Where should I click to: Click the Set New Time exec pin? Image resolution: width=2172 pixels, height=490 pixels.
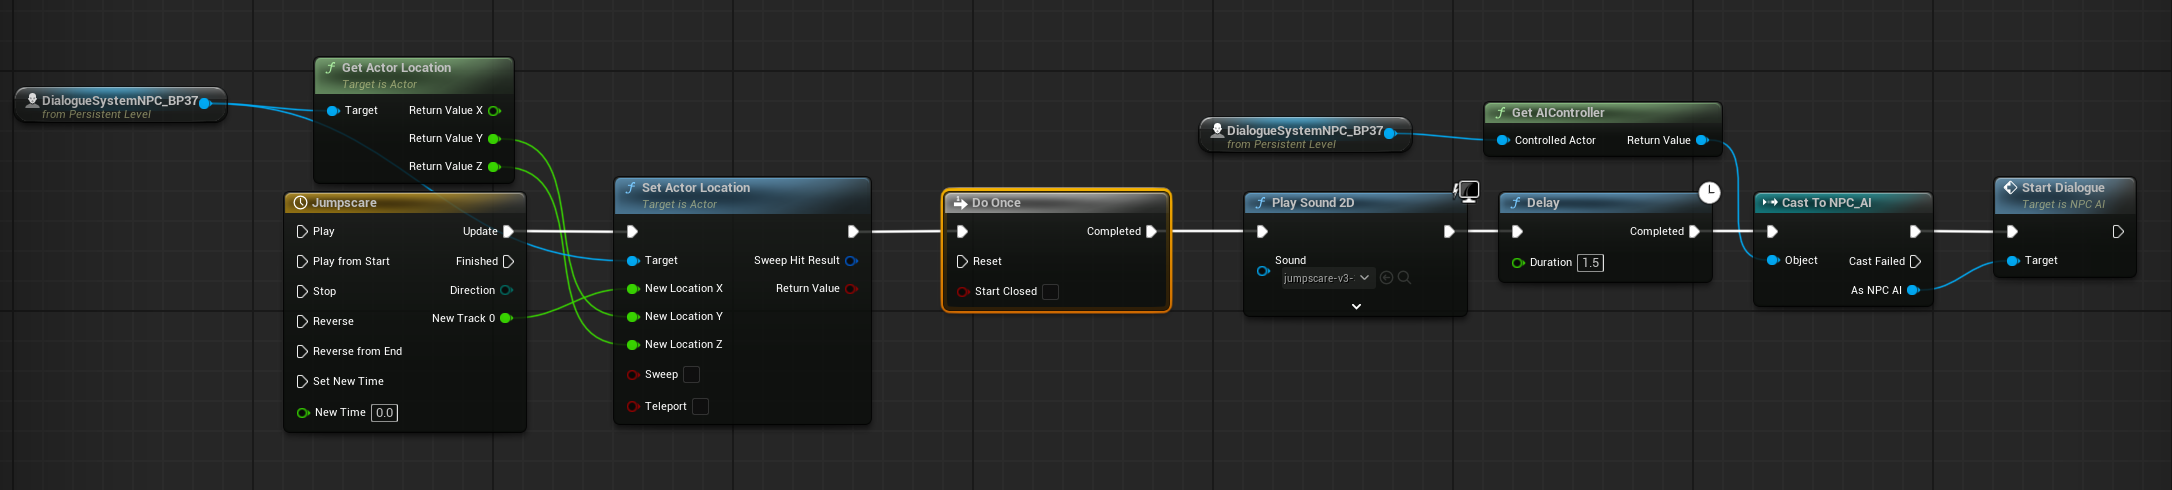click(x=302, y=382)
